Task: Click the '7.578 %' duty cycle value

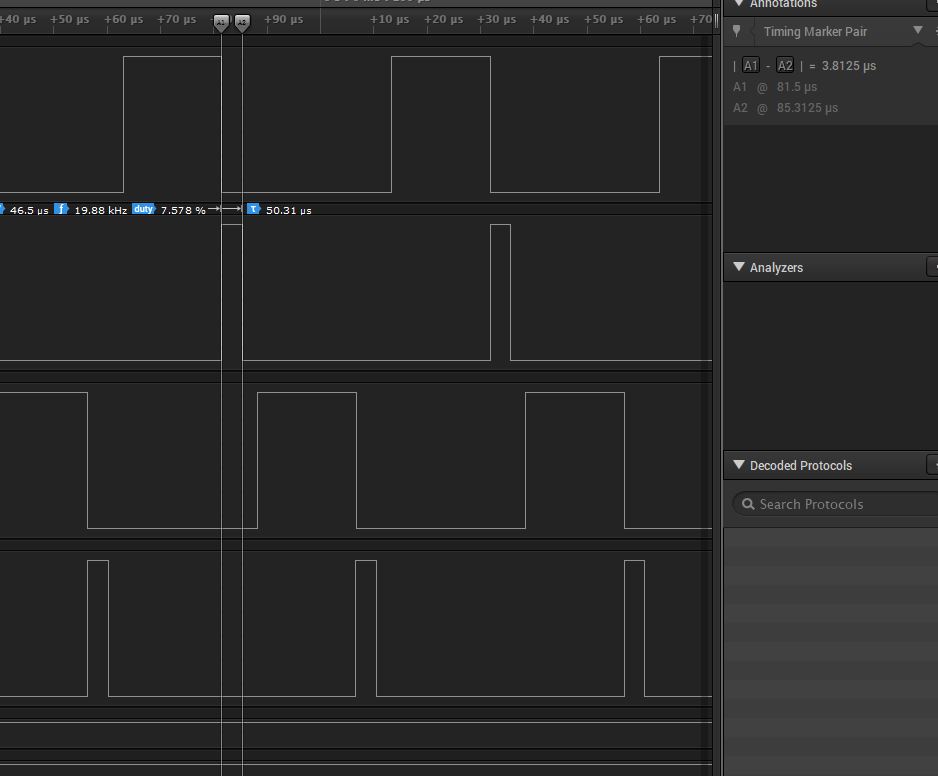Action: [183, 210]
